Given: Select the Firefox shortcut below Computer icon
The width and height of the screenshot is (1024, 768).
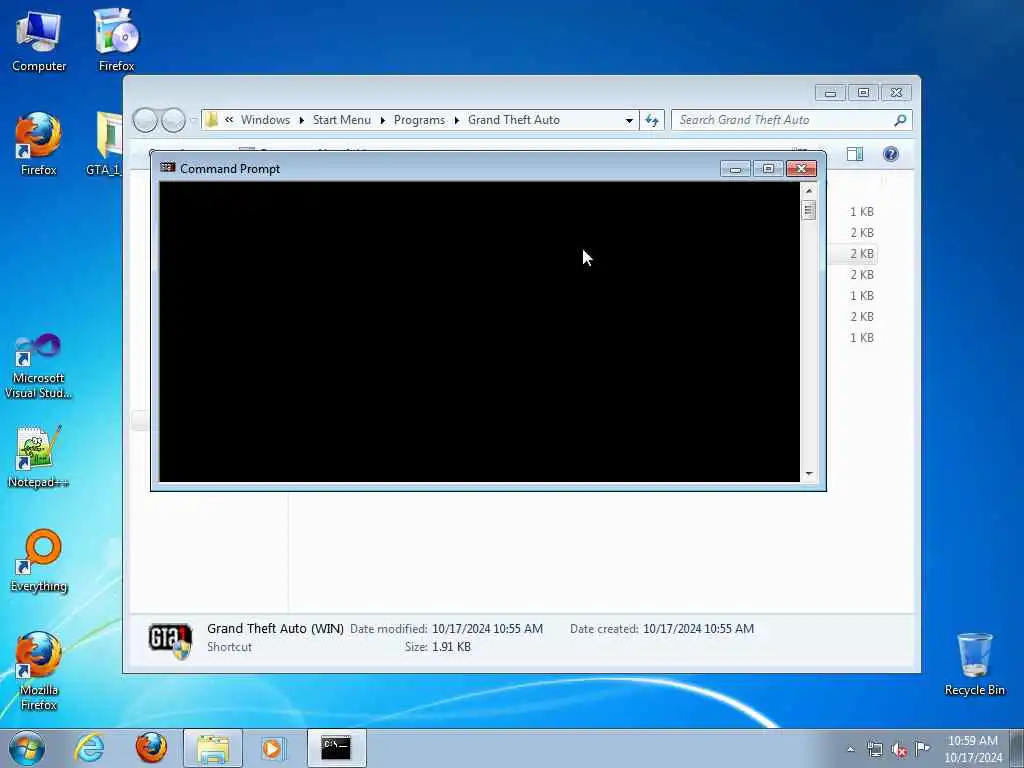Looking at the screenshot, I should [x=39, y=144].
